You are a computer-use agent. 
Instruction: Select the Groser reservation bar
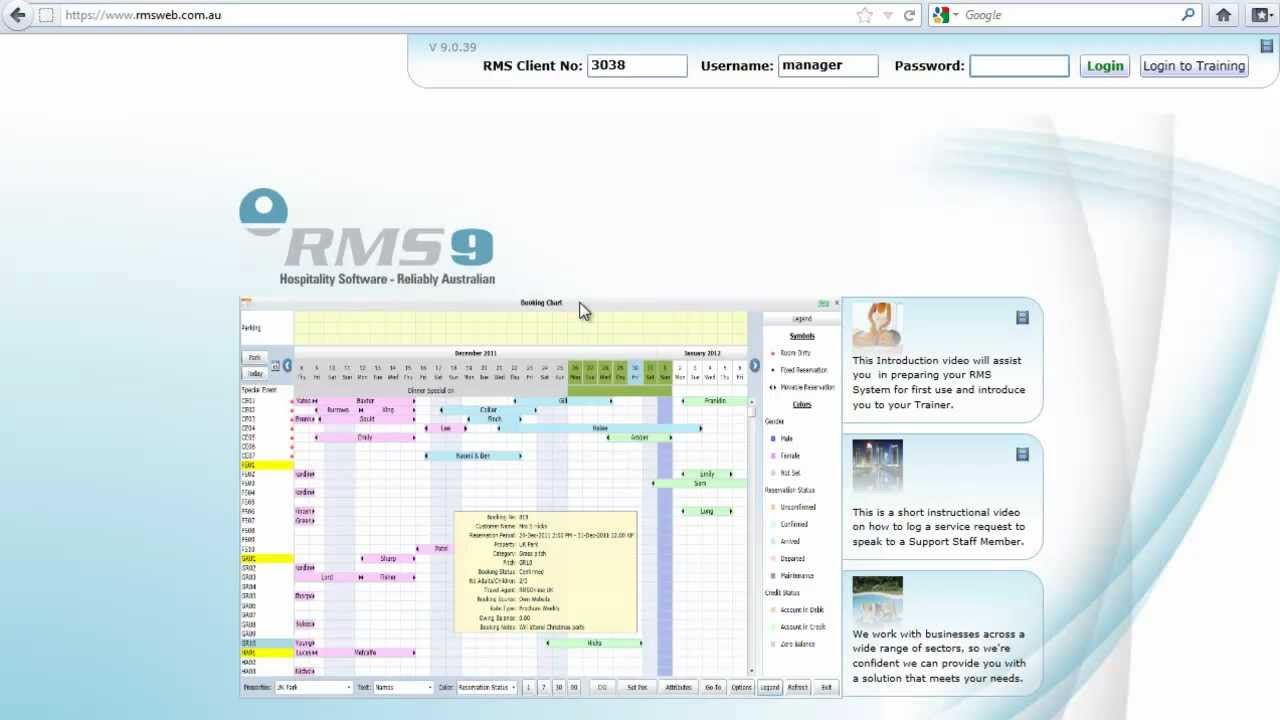point(639,437)
